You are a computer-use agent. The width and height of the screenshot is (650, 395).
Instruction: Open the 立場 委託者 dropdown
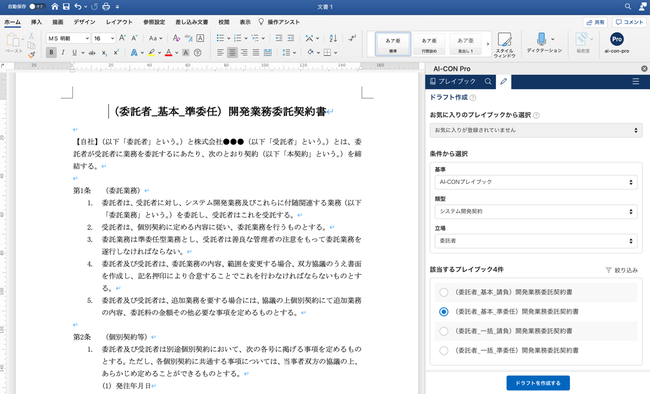[536, 241]
